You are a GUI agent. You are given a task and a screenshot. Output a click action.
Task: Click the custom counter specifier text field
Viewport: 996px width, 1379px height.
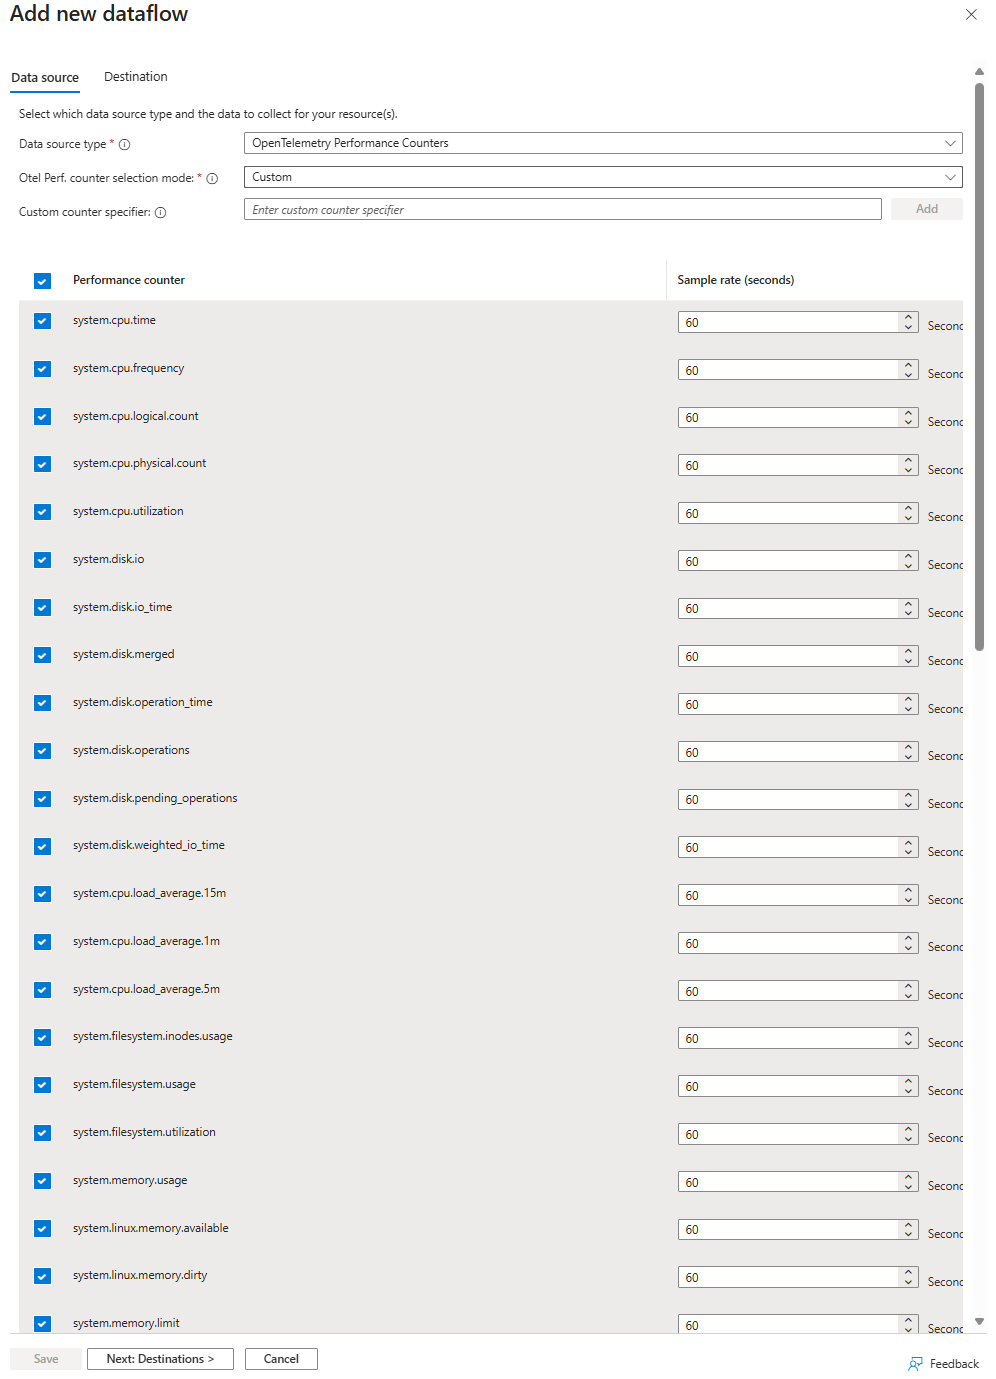(x=562, y=210)
